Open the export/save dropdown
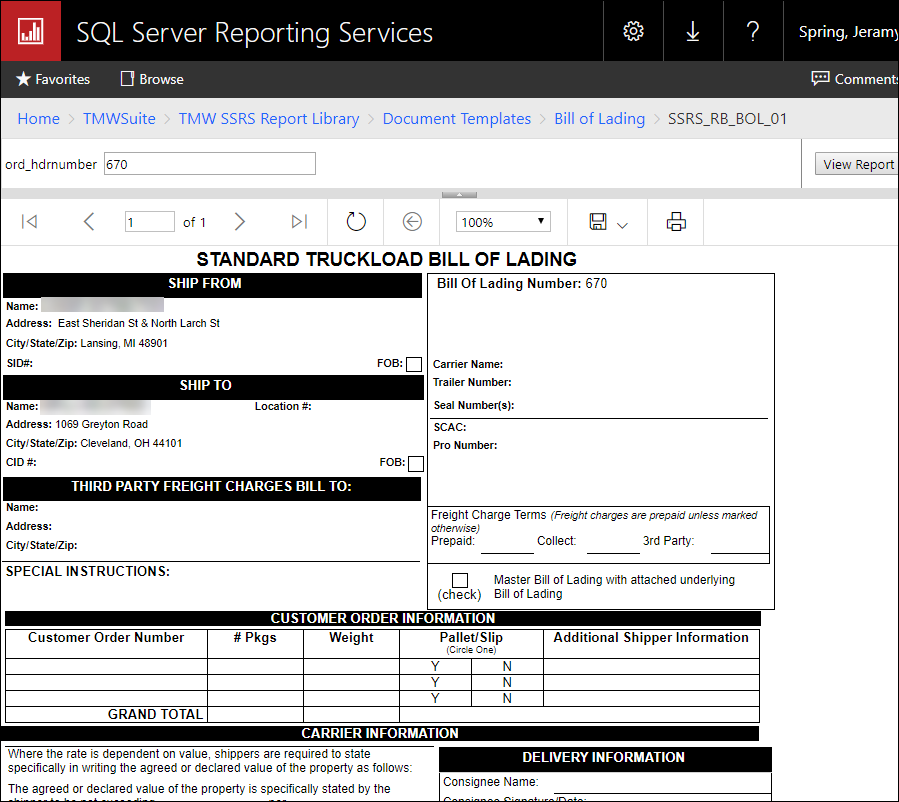 point(606,221)
